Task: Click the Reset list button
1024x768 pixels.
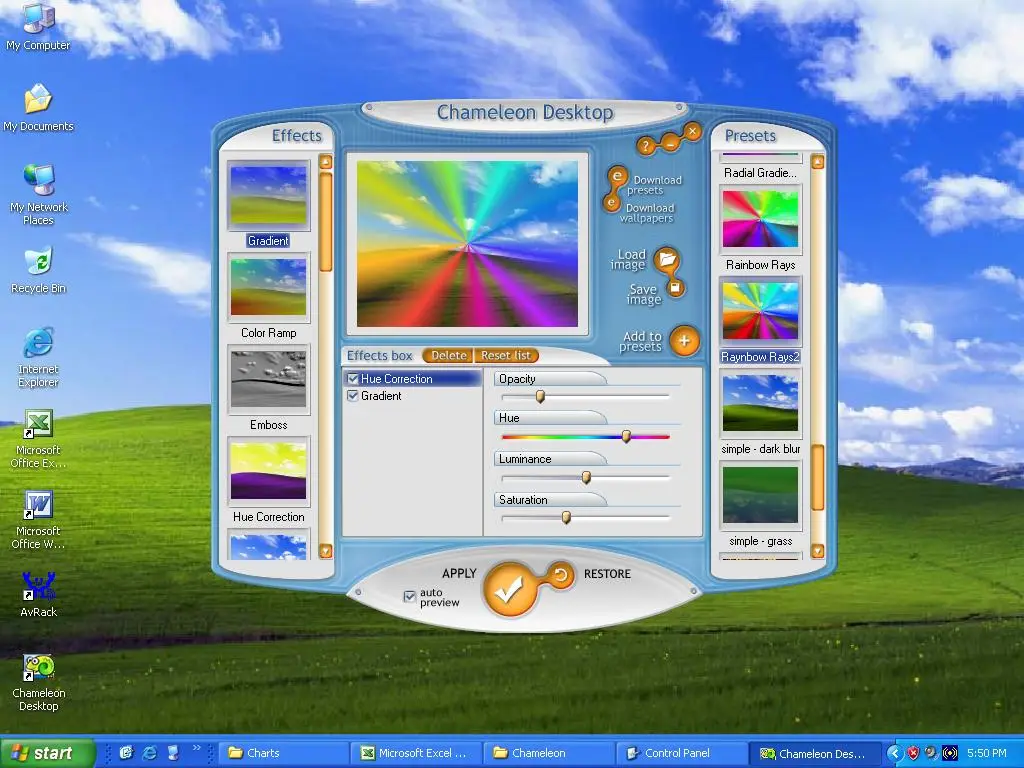Action: coord(506,355)
